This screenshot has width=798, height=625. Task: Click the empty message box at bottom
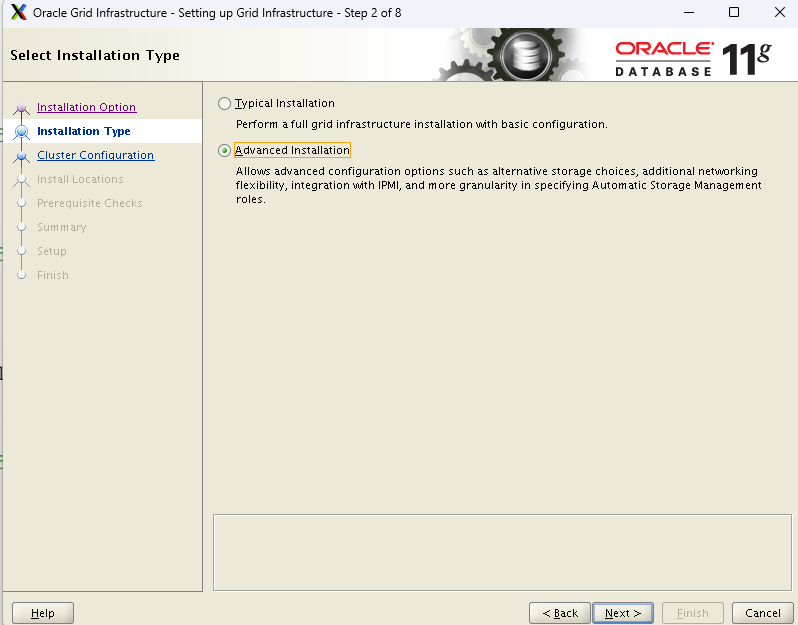(502, 553)
